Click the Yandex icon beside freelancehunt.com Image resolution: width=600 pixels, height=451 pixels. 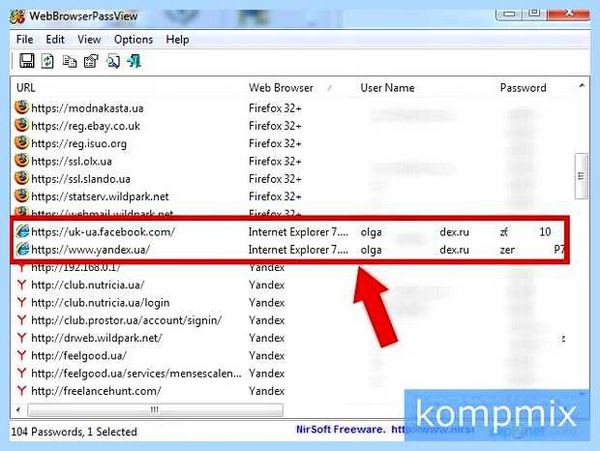tap(22, 391)
